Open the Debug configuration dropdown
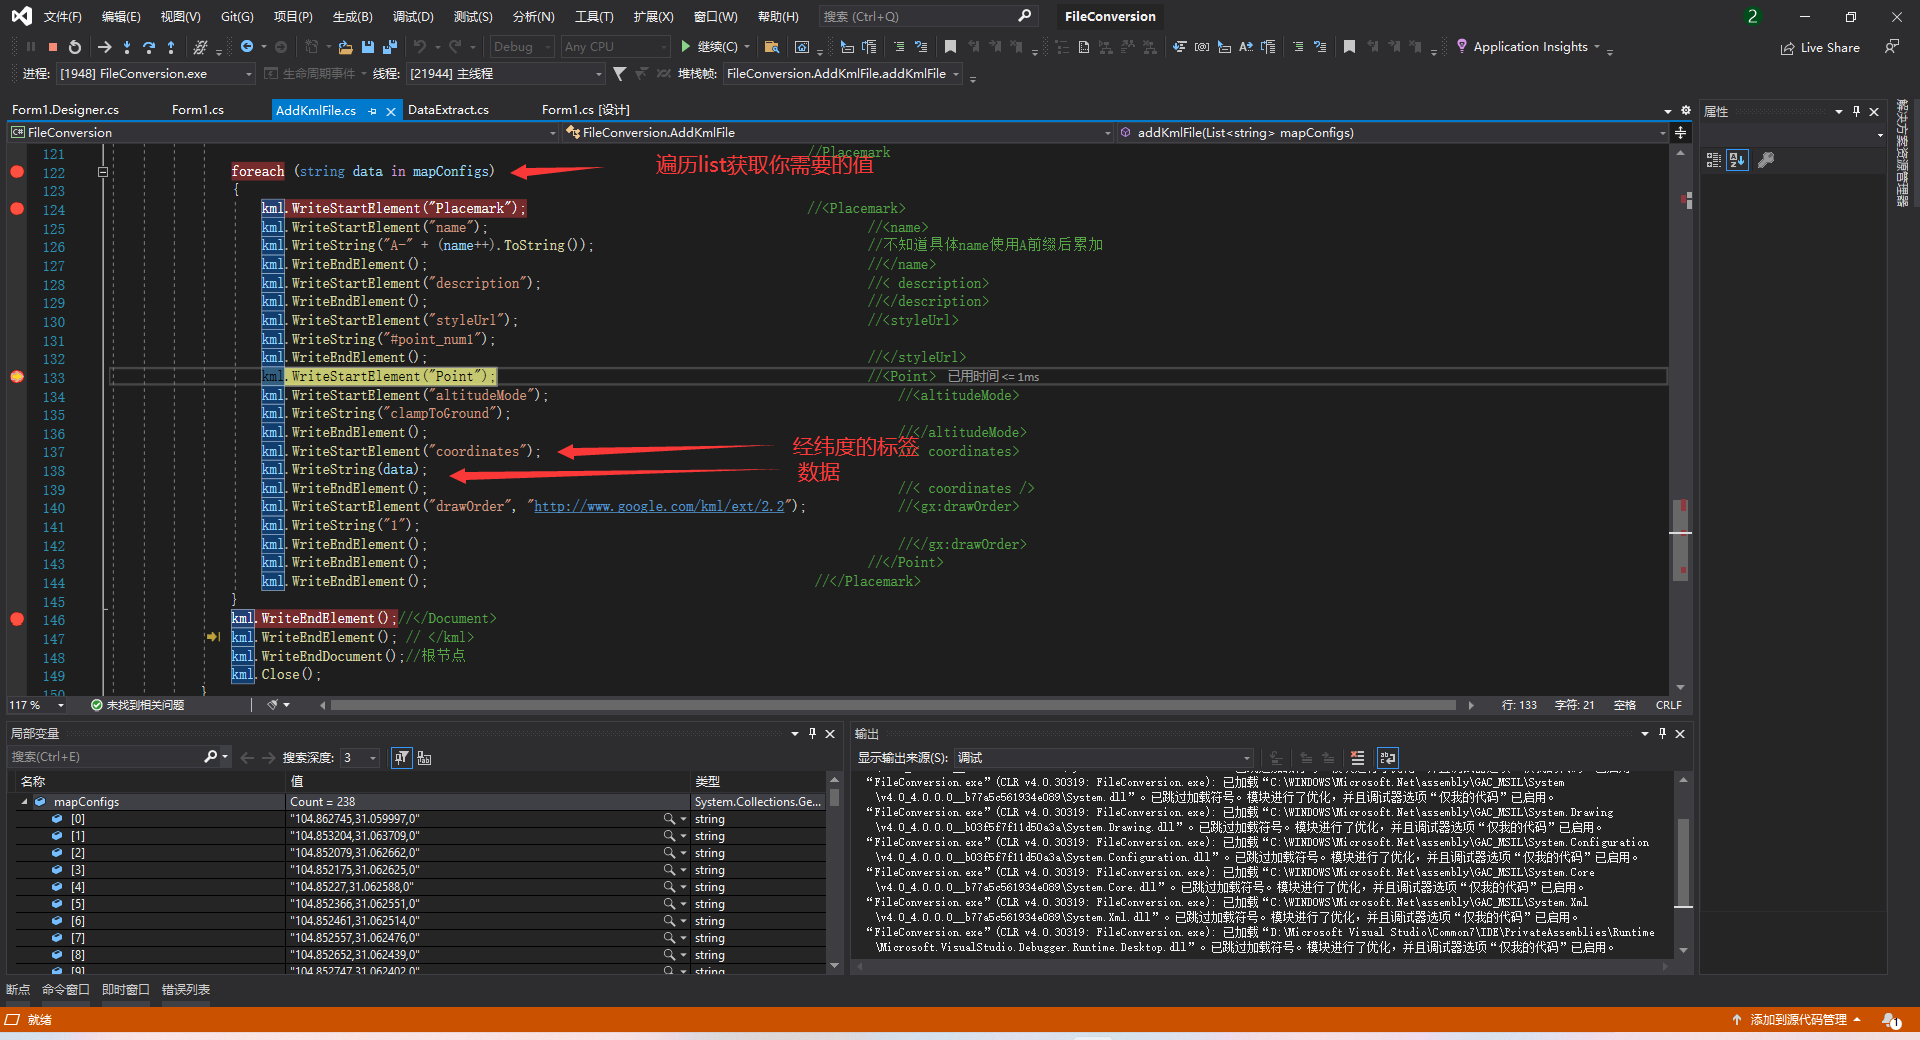Screen dimensions: 1920x1040 521,47
